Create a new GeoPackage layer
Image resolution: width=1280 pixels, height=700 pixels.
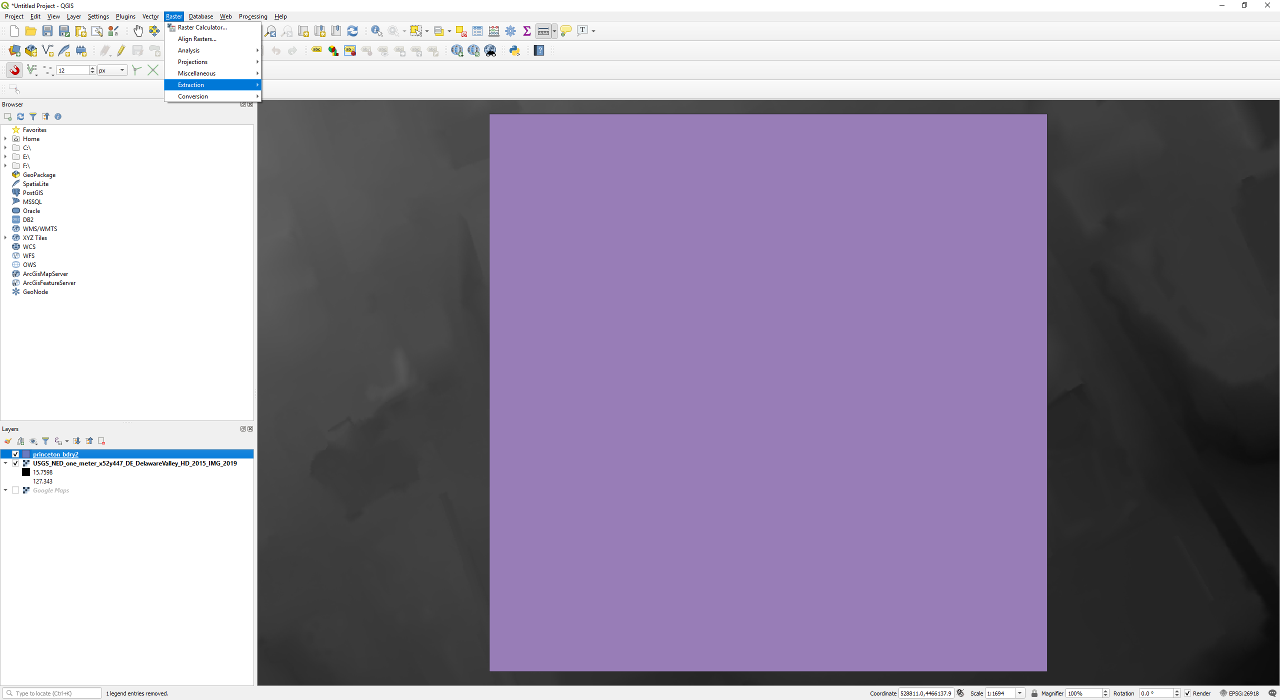(x=31, y=50)
